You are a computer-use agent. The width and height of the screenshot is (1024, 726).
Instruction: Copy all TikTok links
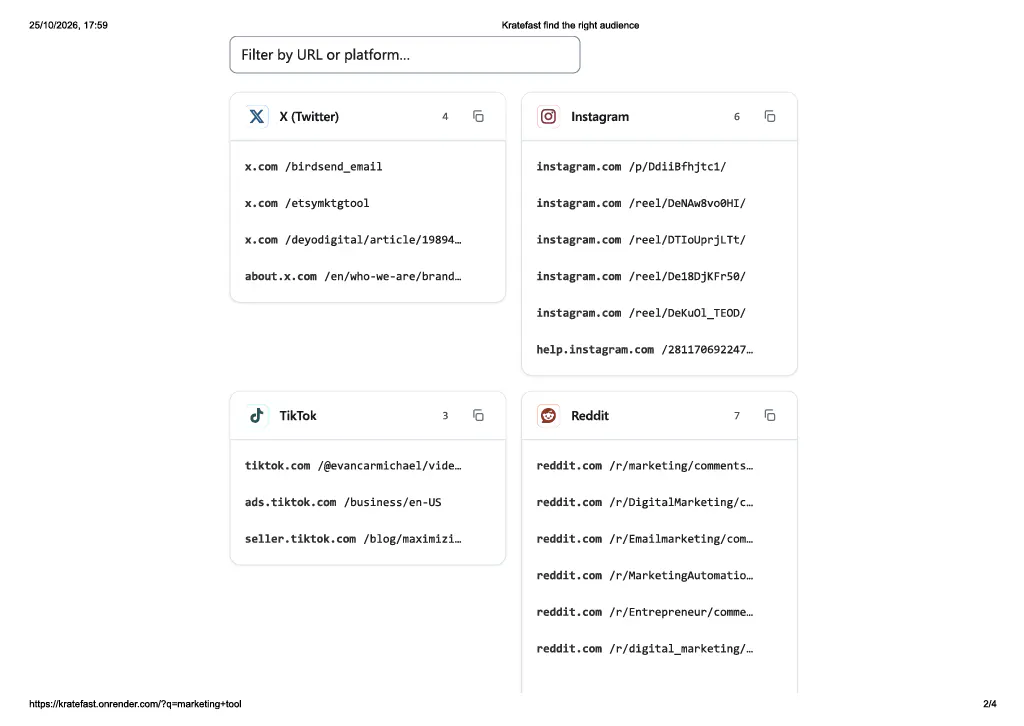click(478, 415)
